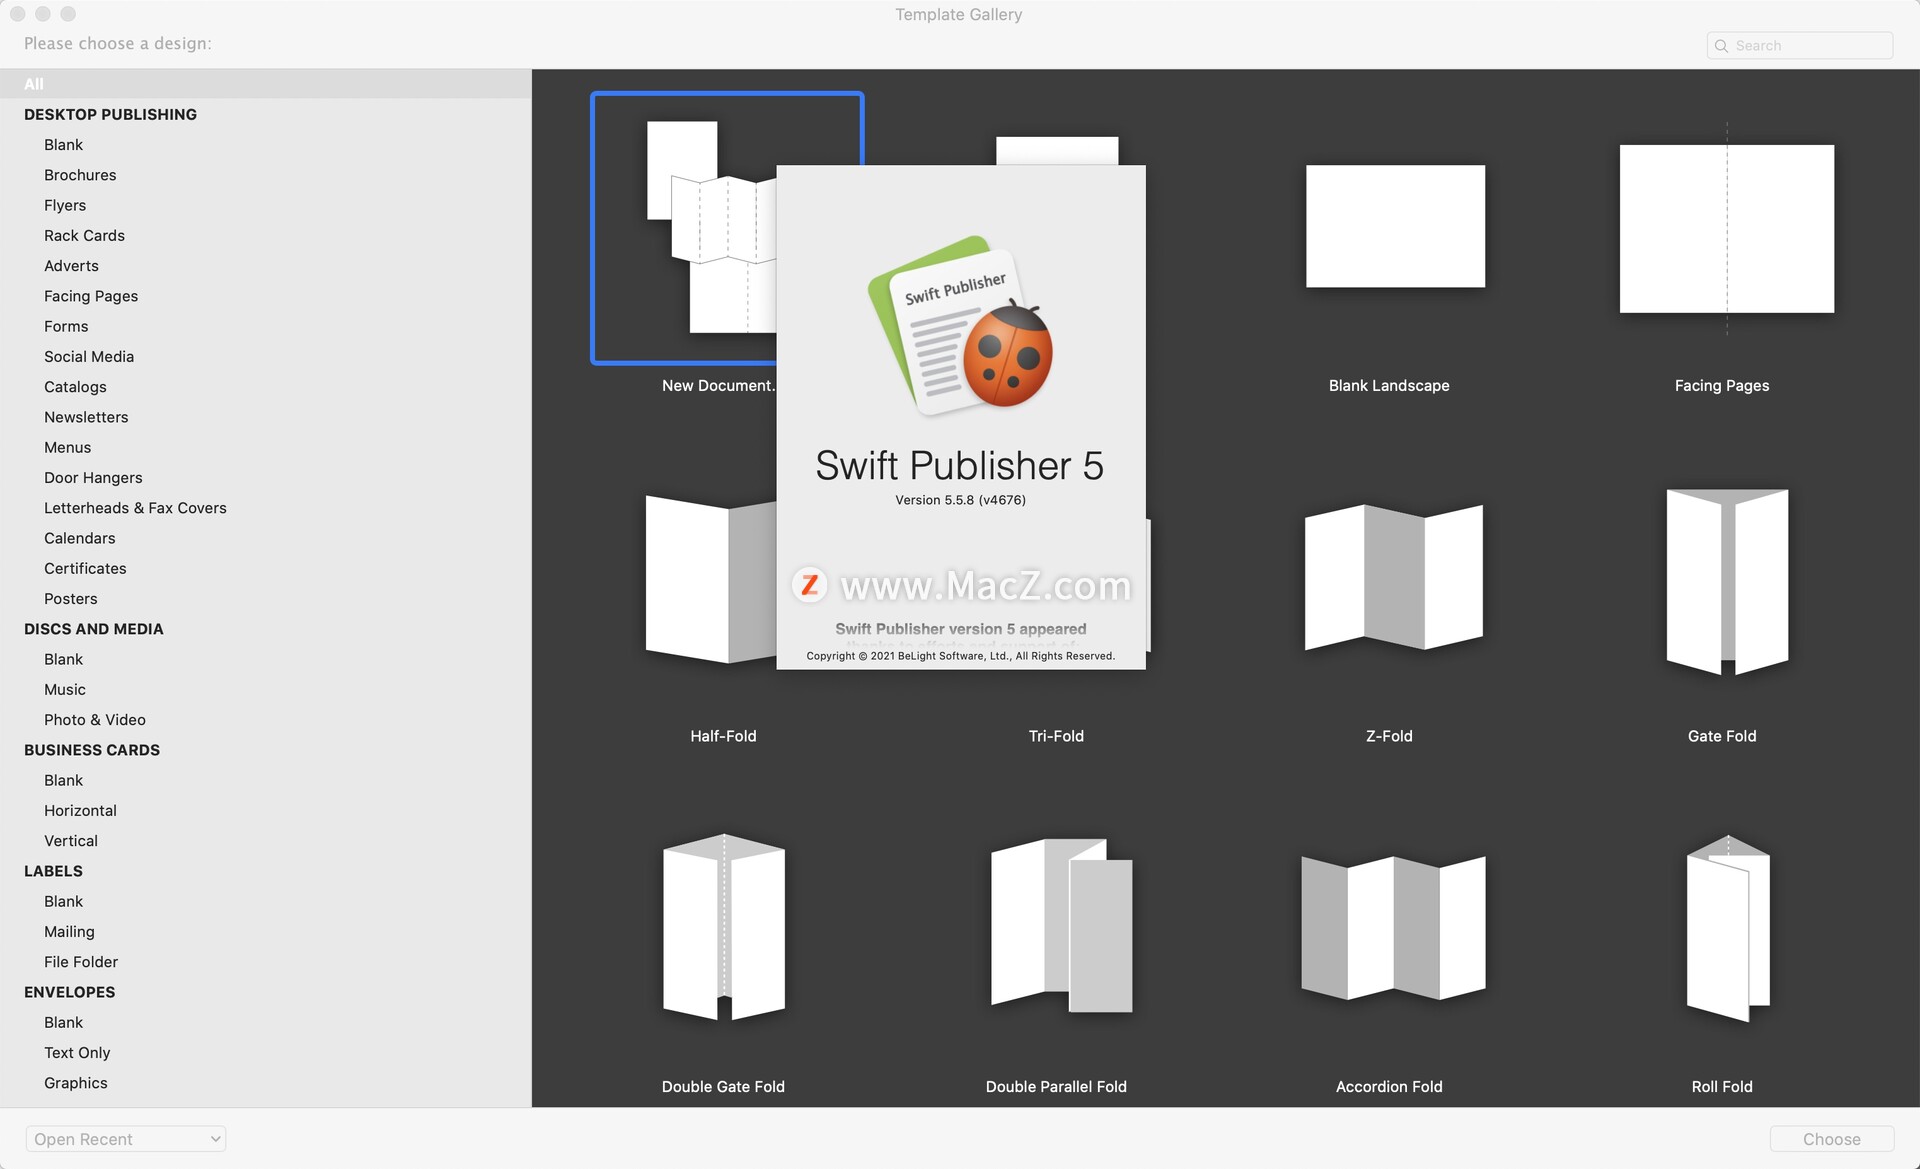The height and width of the screenshot is (1169, 1920).
Task: Click the BUSINESS CARDS section header
Action: (x=91, y=750)
